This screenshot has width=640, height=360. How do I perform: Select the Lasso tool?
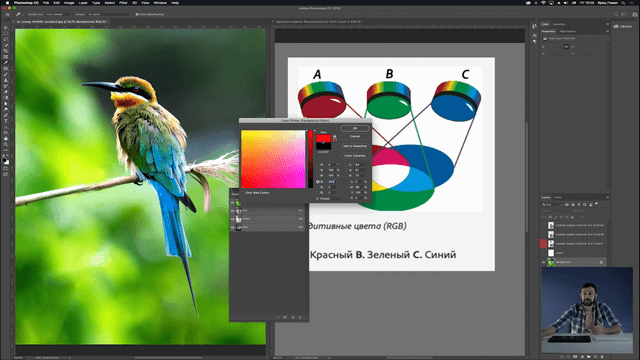[6, 40]
